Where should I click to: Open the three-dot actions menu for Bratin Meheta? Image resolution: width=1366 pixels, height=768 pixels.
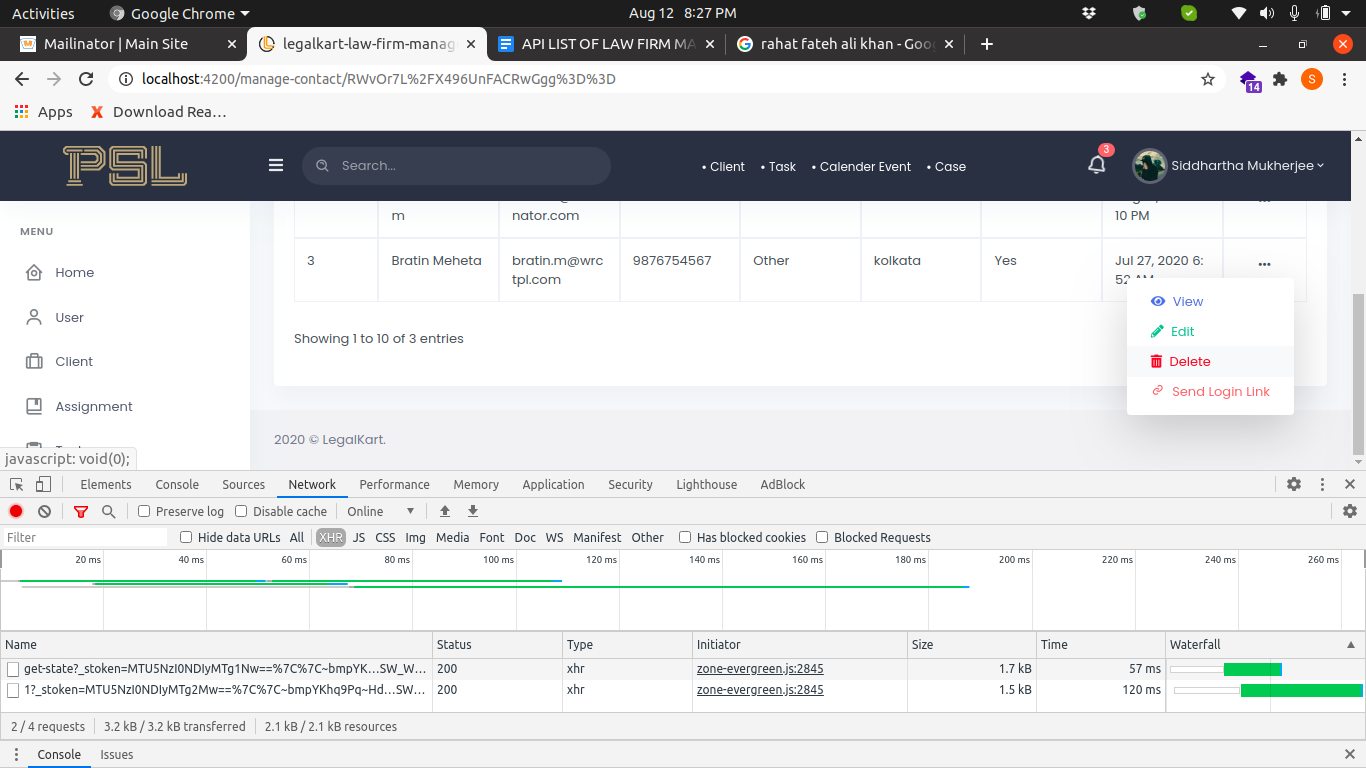tap(1264, 264)
